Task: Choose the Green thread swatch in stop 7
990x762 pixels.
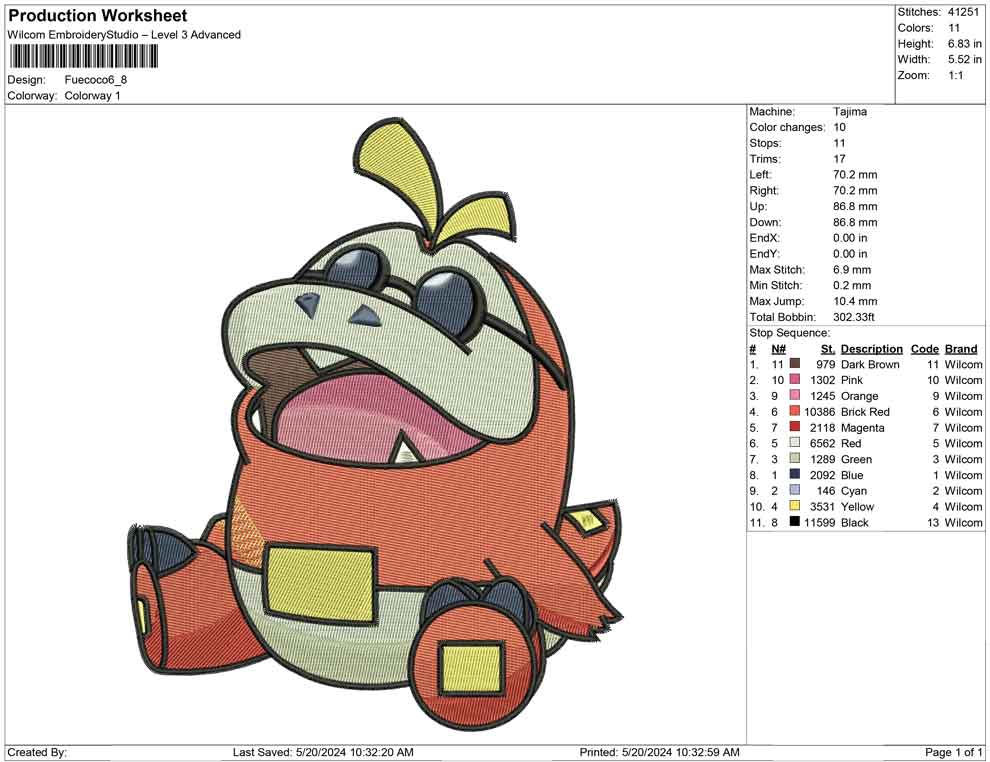Action: (x=795, y=458)
